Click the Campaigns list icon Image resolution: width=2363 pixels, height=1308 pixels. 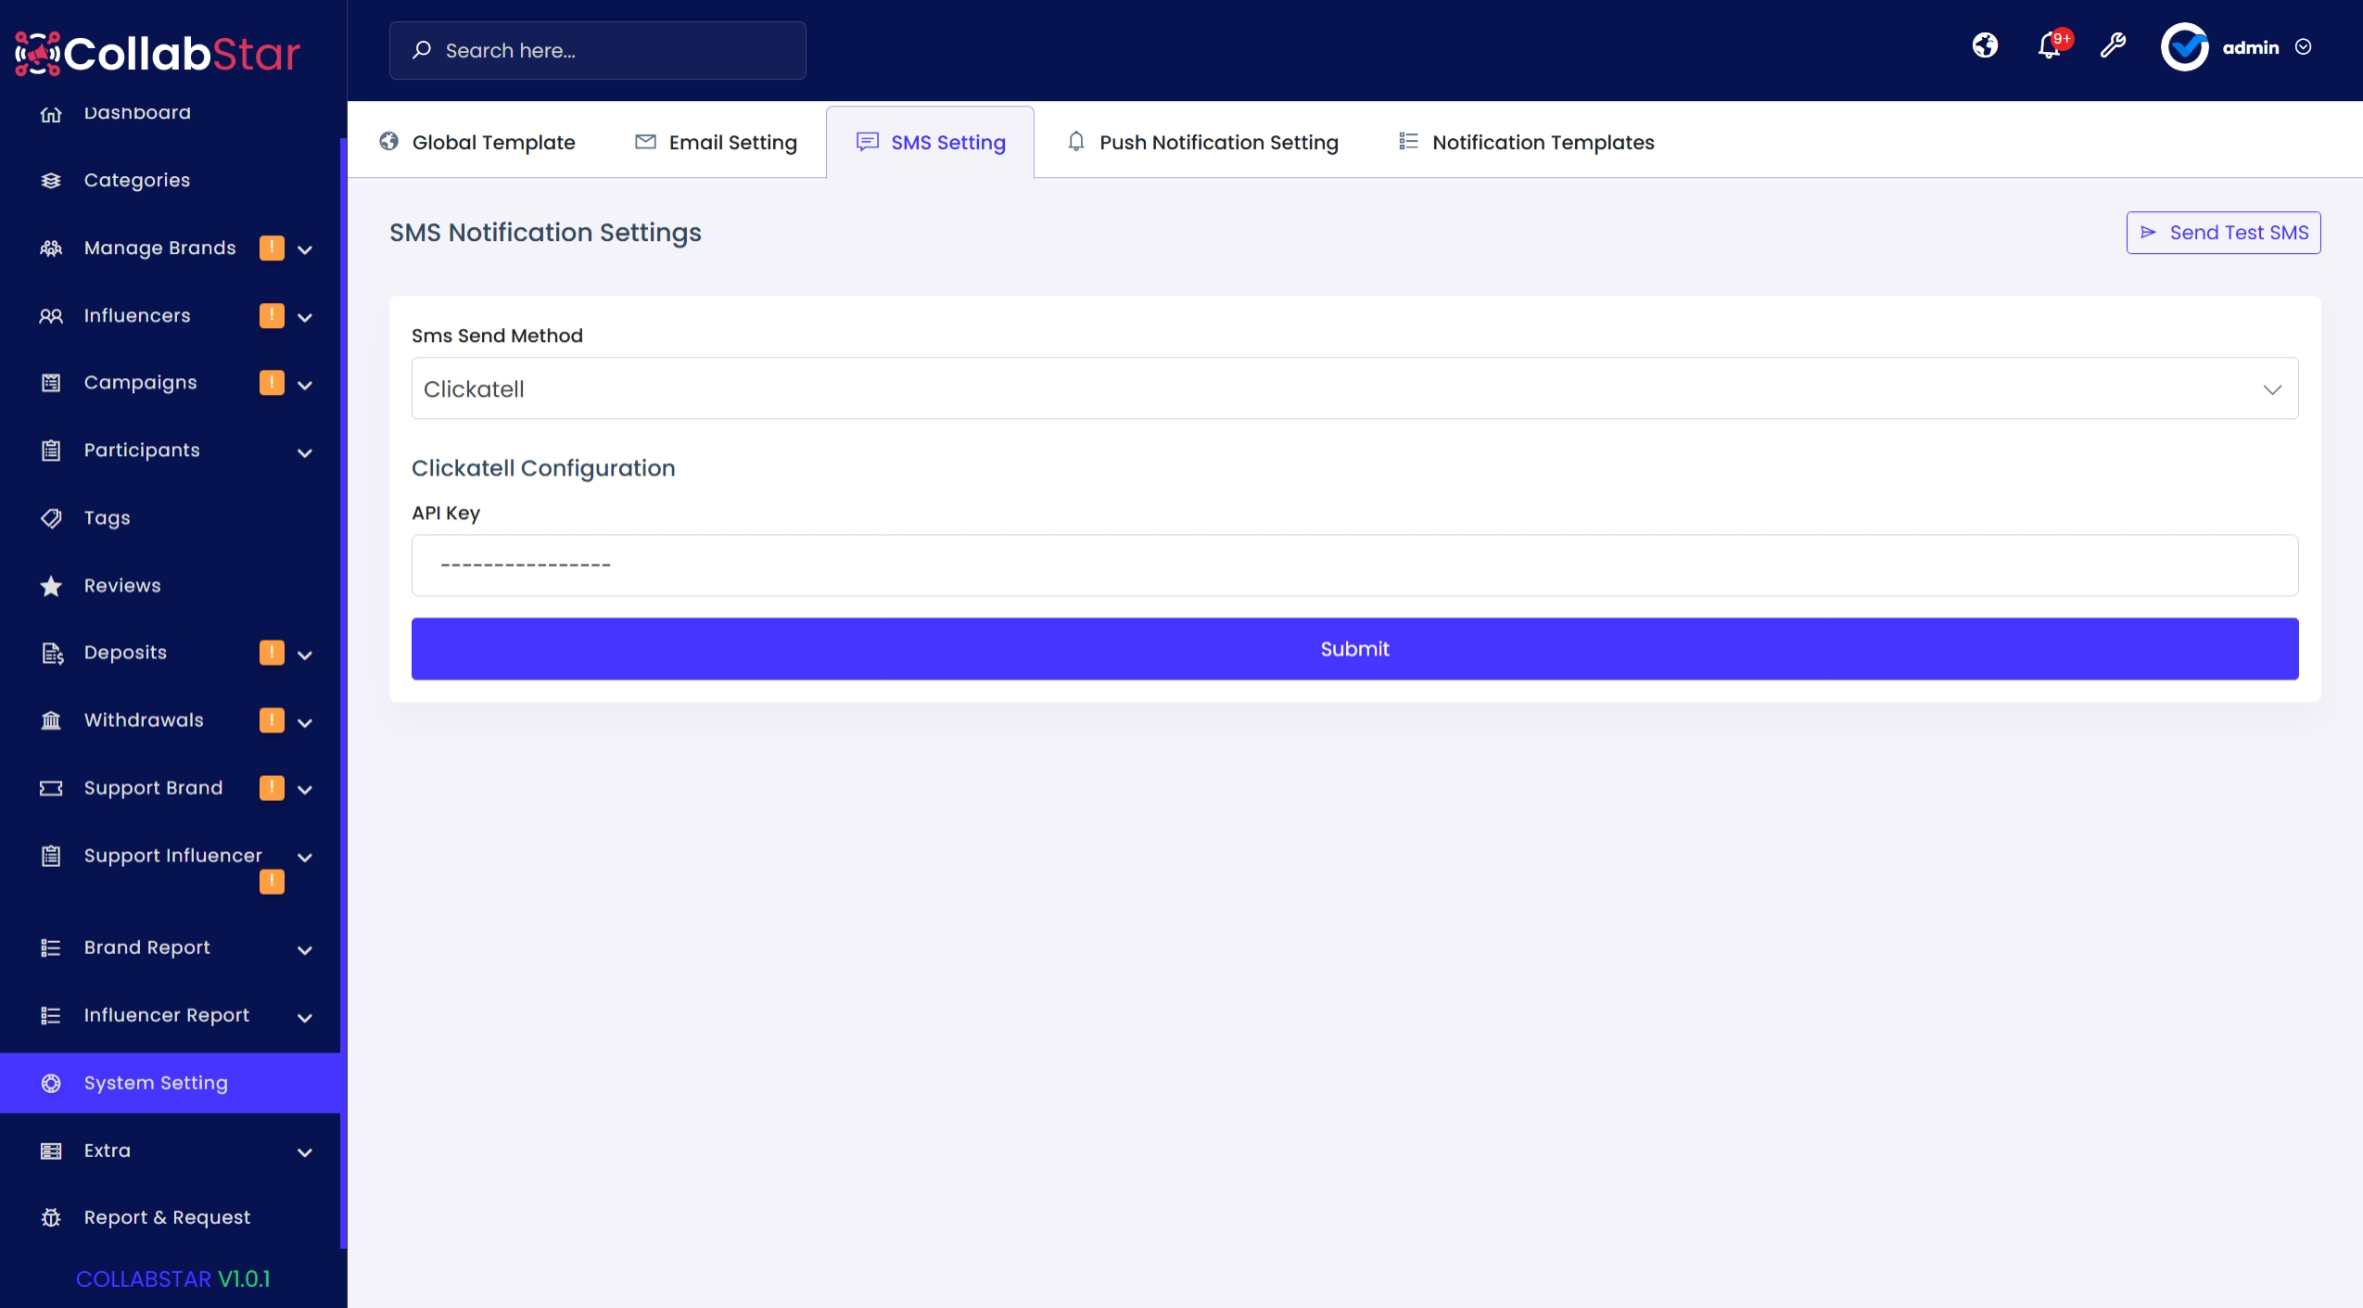(x=51, y=383)
